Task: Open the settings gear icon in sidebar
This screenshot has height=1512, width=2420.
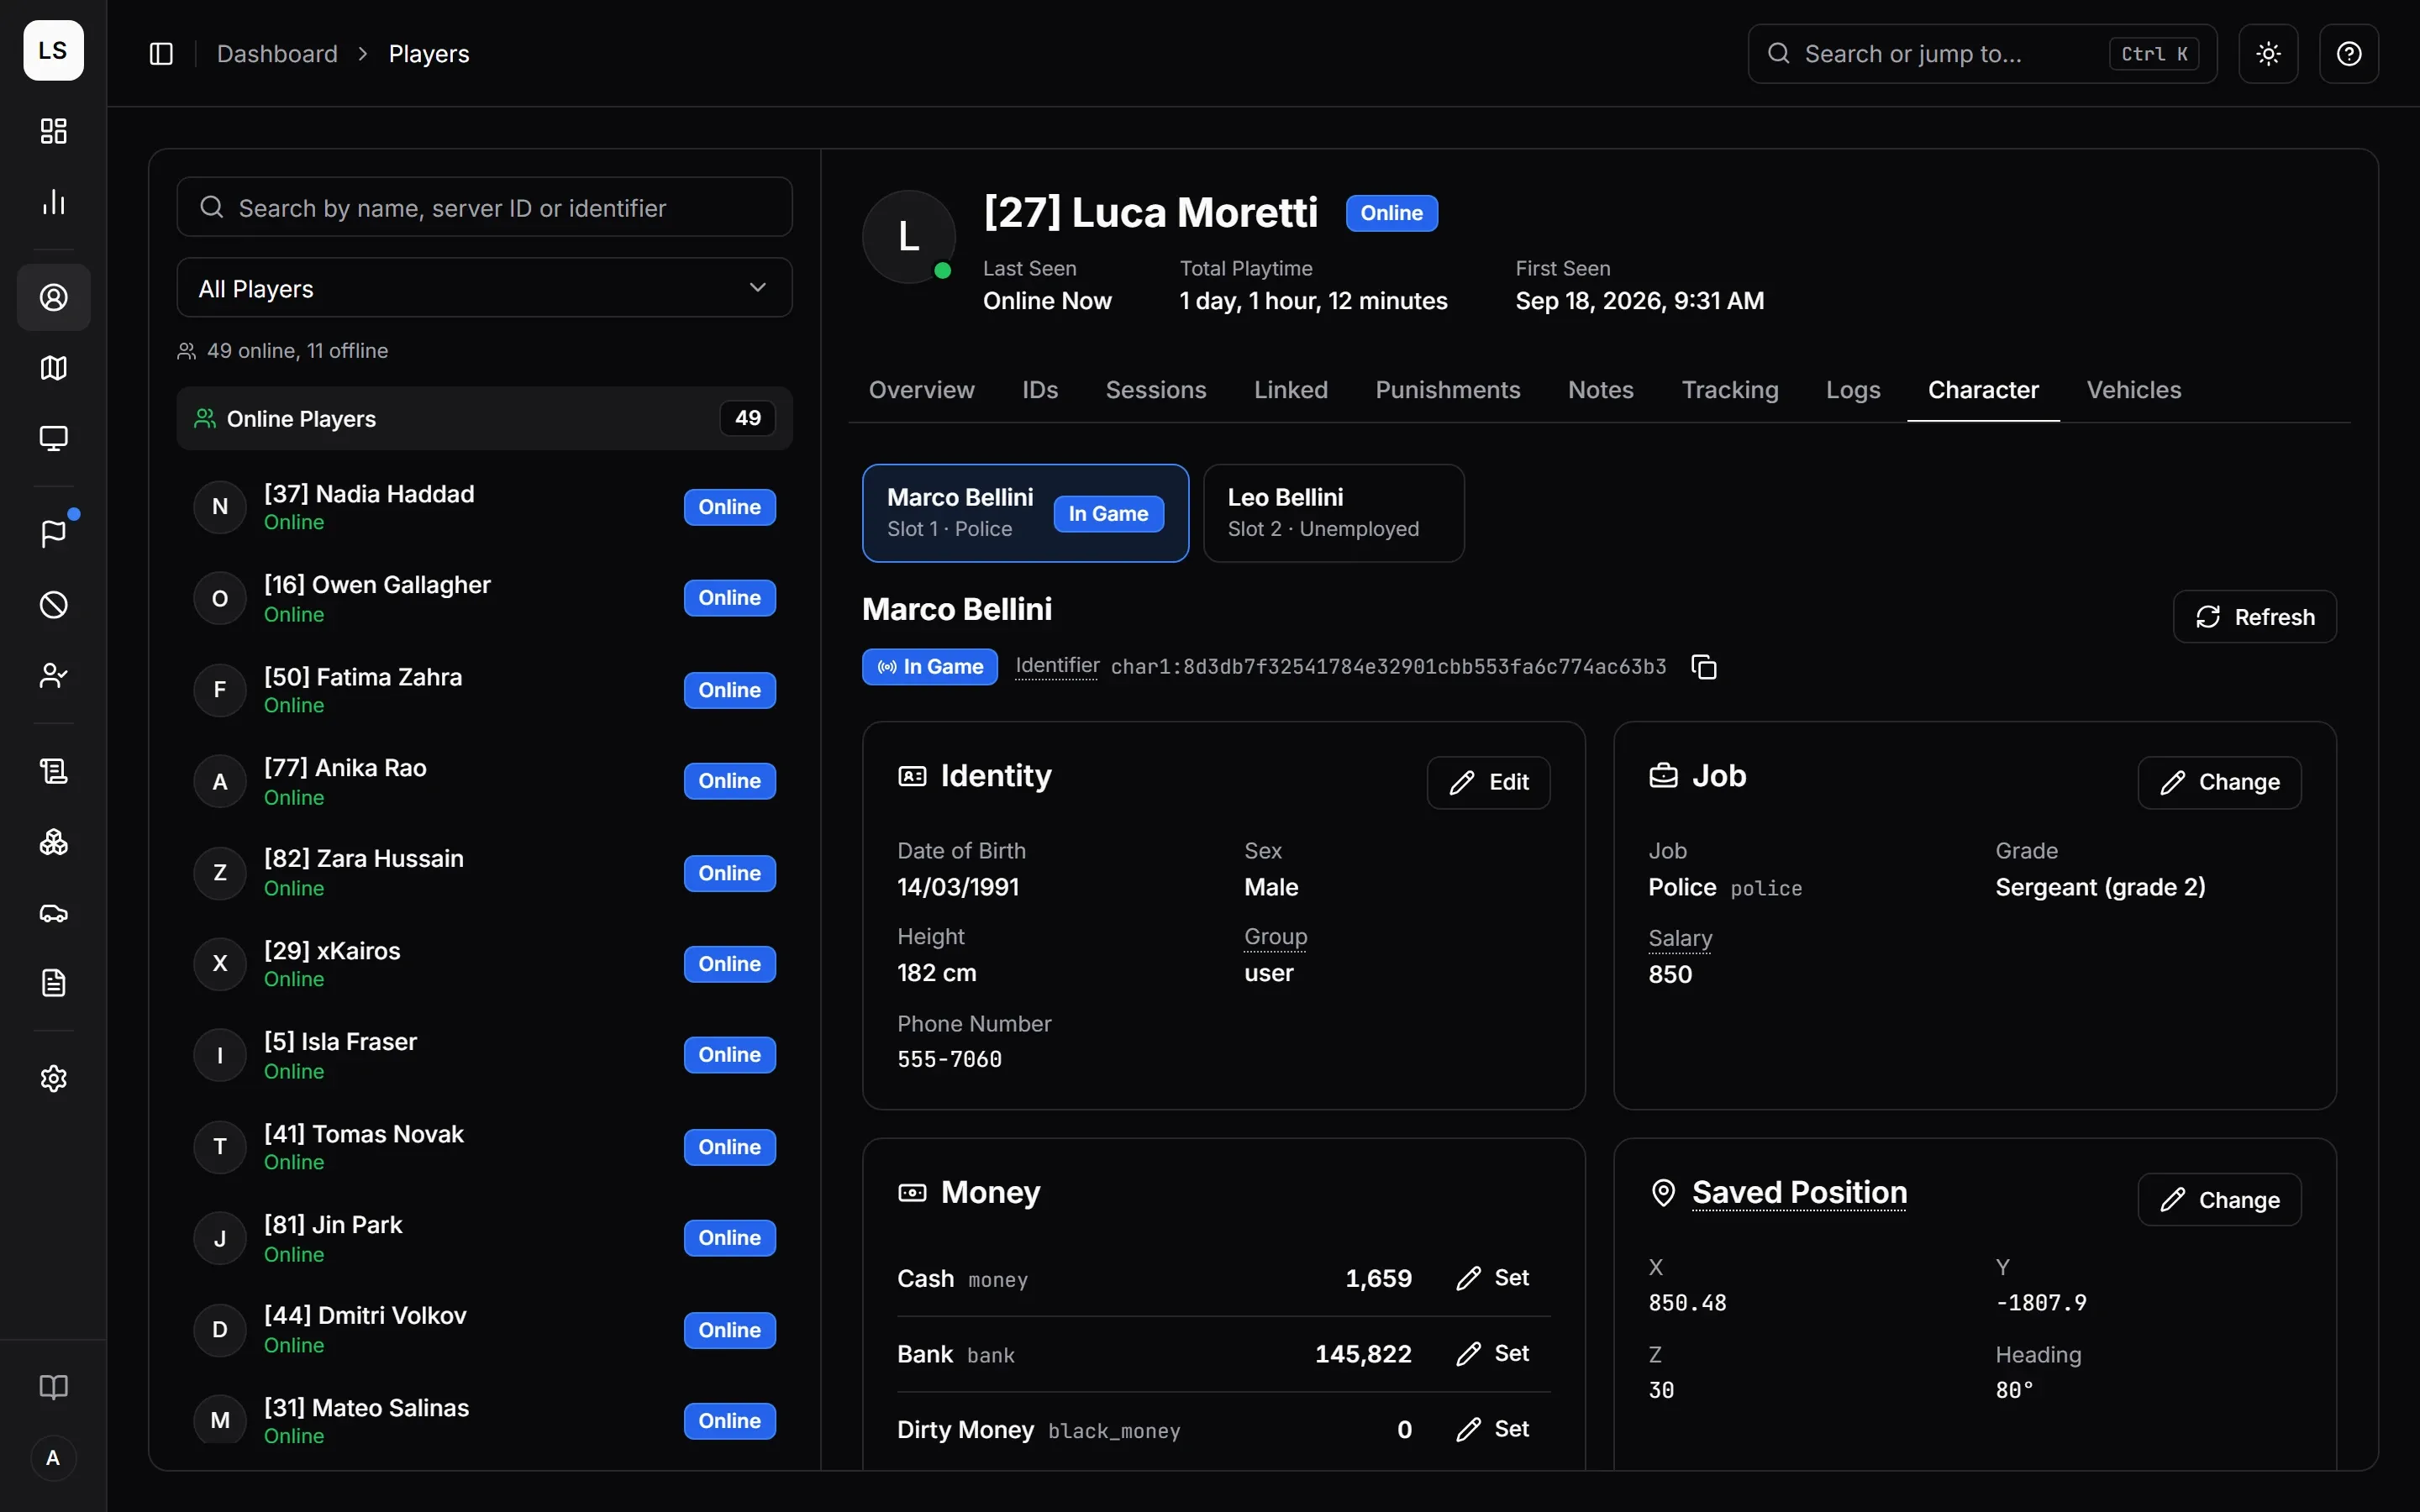Action: click(54, 1079)
